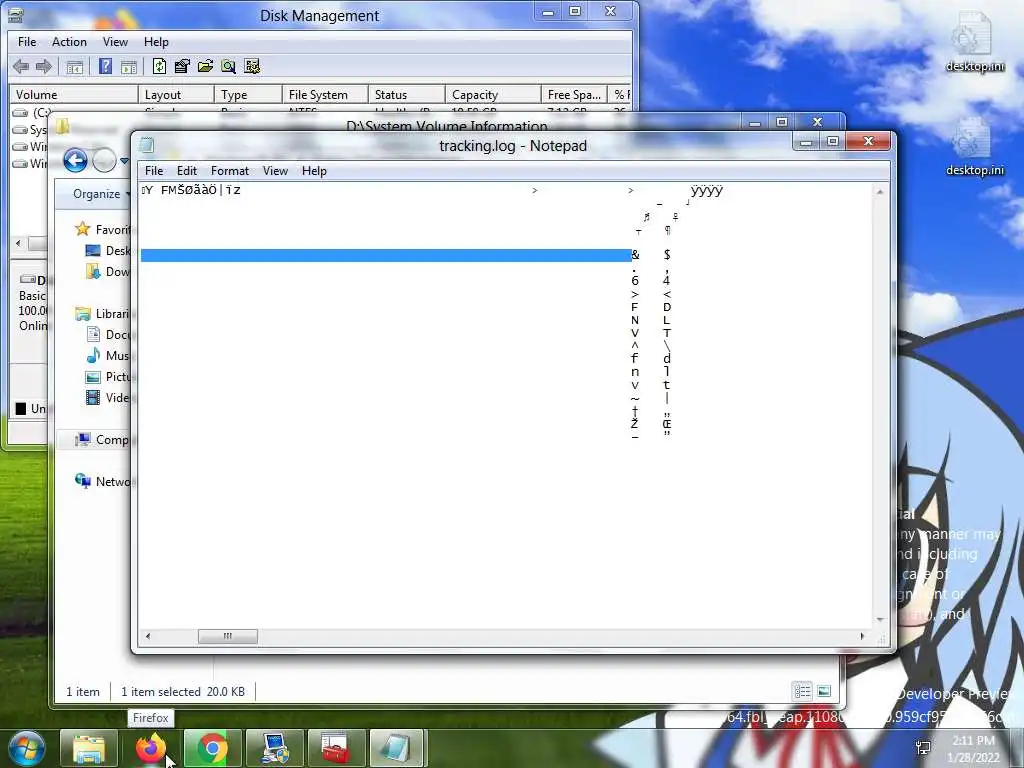The width and height of the screenshot is (1024, 768).
Task: Click the Refresh icon in Disk Management toolbar
Action: (x=159, y=67)
